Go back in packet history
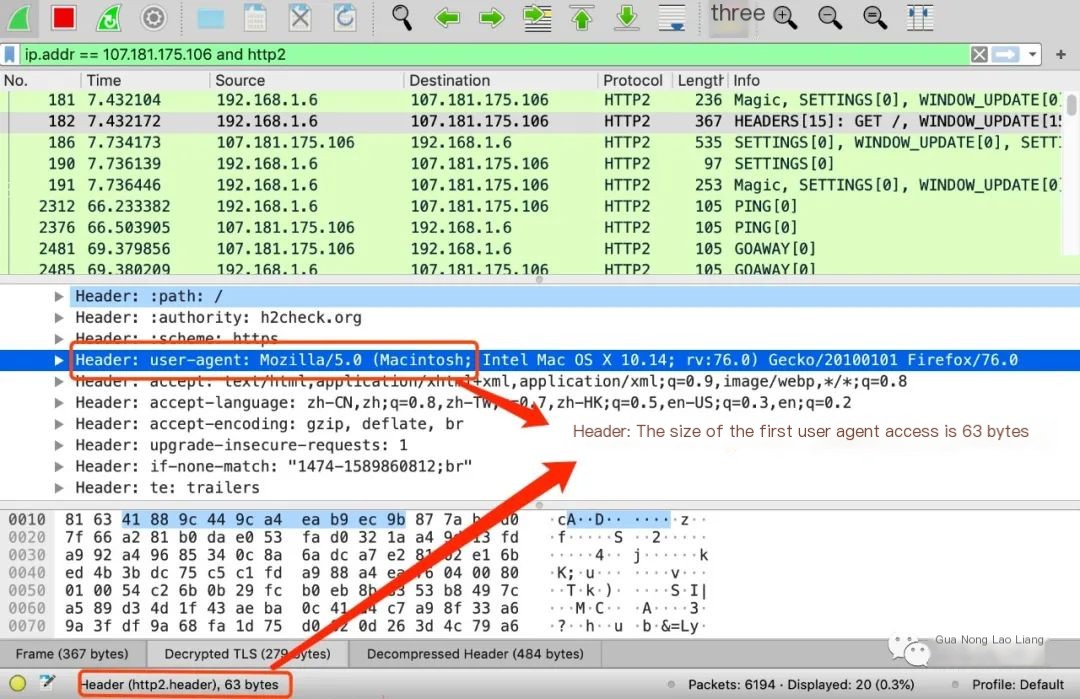 point(447,17)
